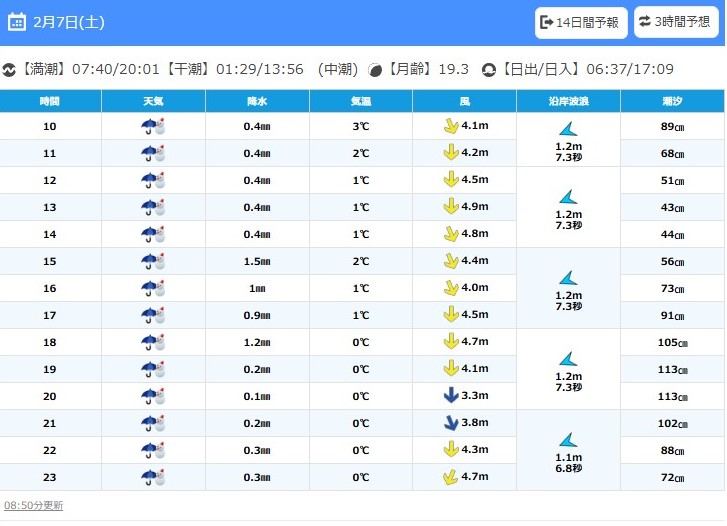Click the 1.5mm precipitation cell at 15時
This screenshot has height=526, width=727.
257,261
